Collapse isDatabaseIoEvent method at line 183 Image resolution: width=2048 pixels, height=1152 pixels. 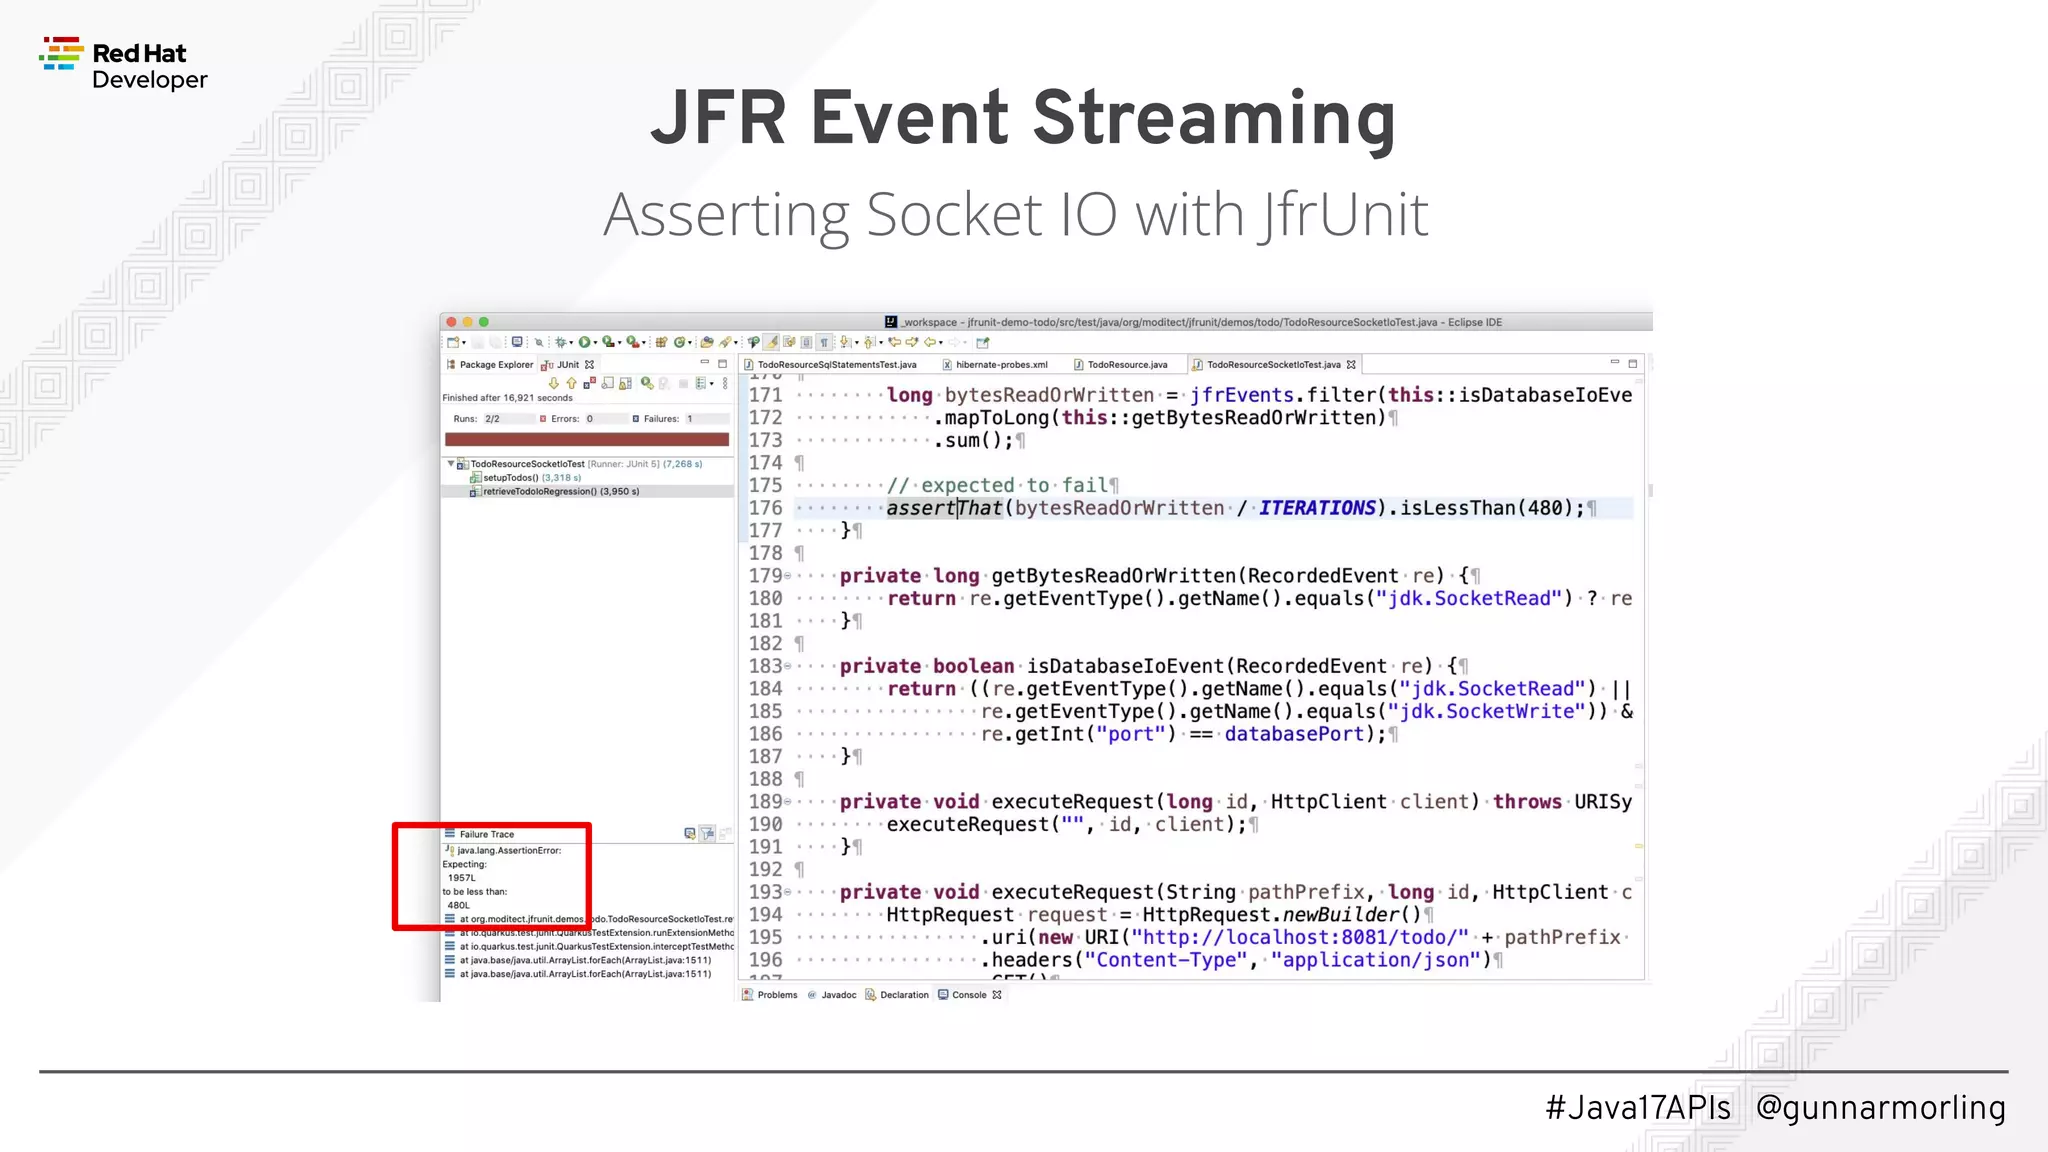click(x=788, y=666)
